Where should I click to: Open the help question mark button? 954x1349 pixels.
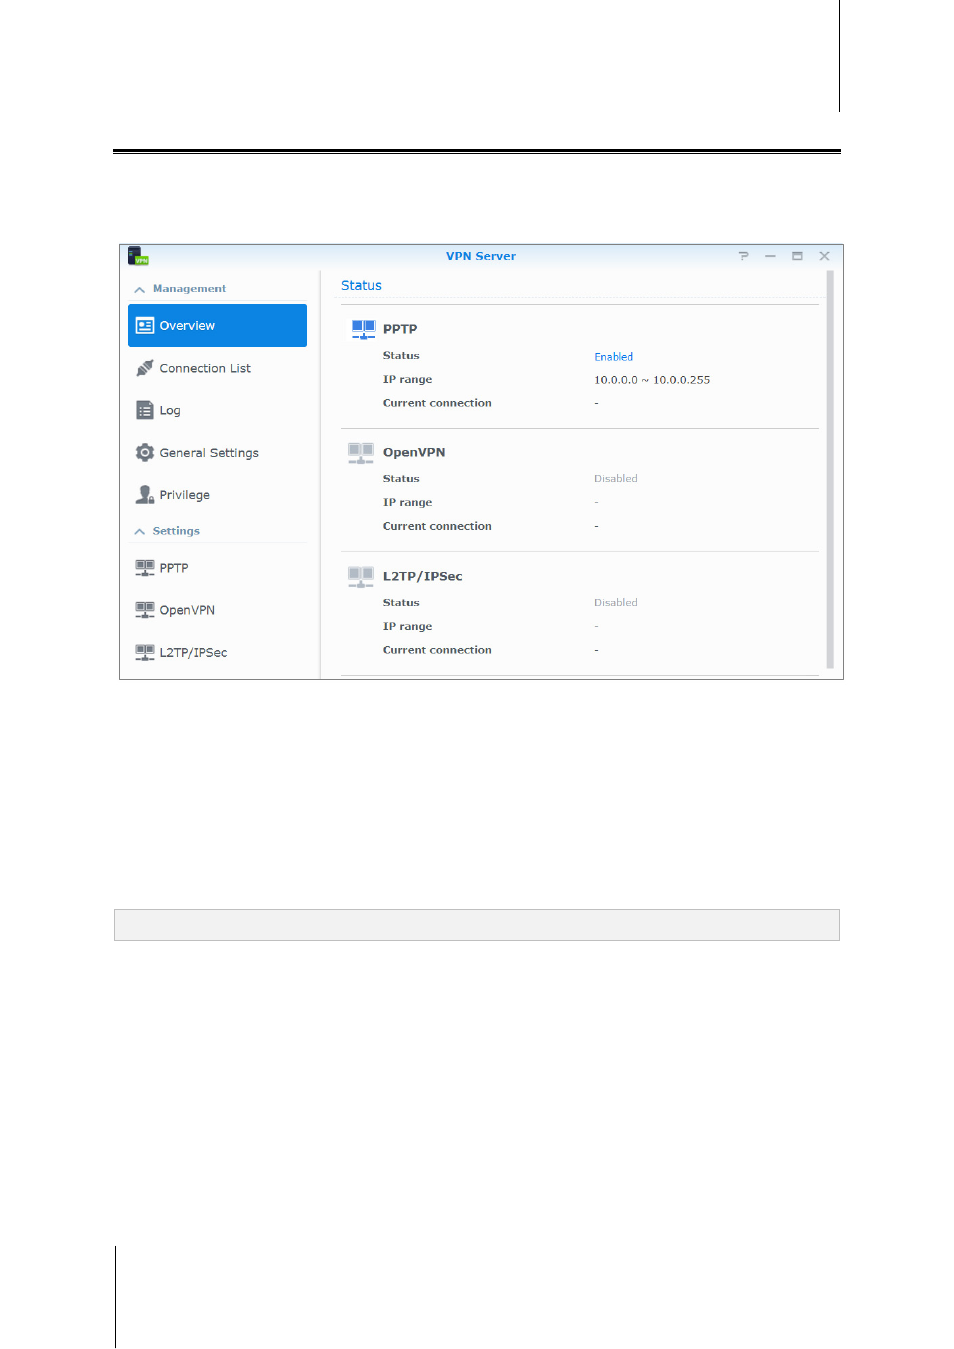pyautogui.click(x=744, y=256)
